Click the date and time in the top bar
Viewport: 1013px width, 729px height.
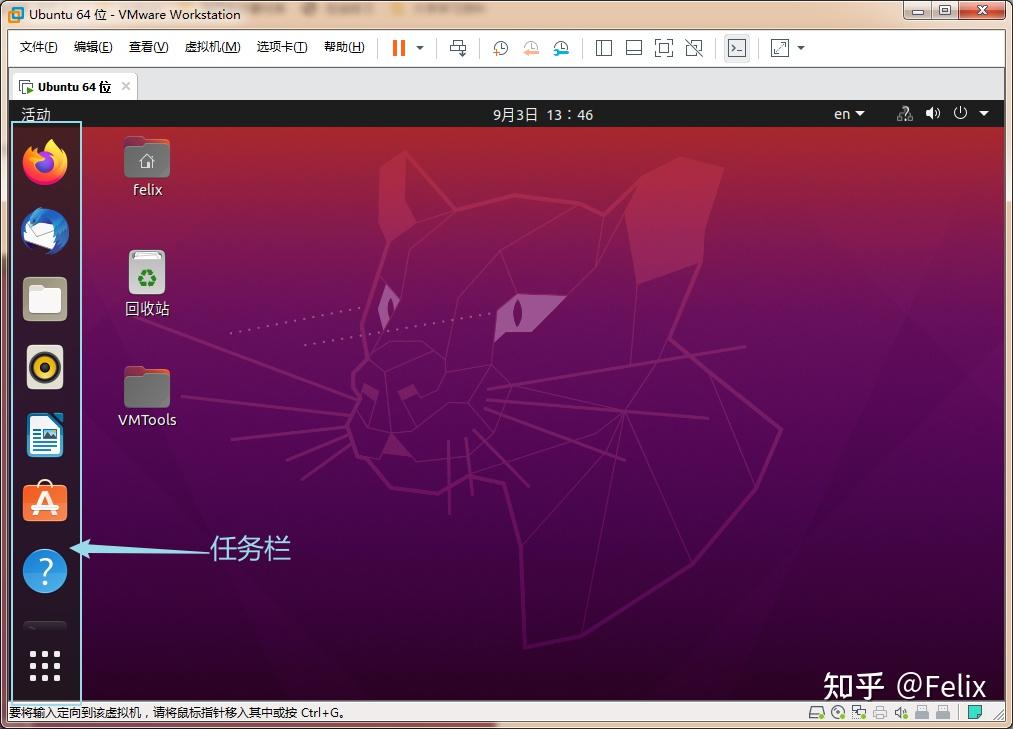pyautogui.click(x=541, y=114)
